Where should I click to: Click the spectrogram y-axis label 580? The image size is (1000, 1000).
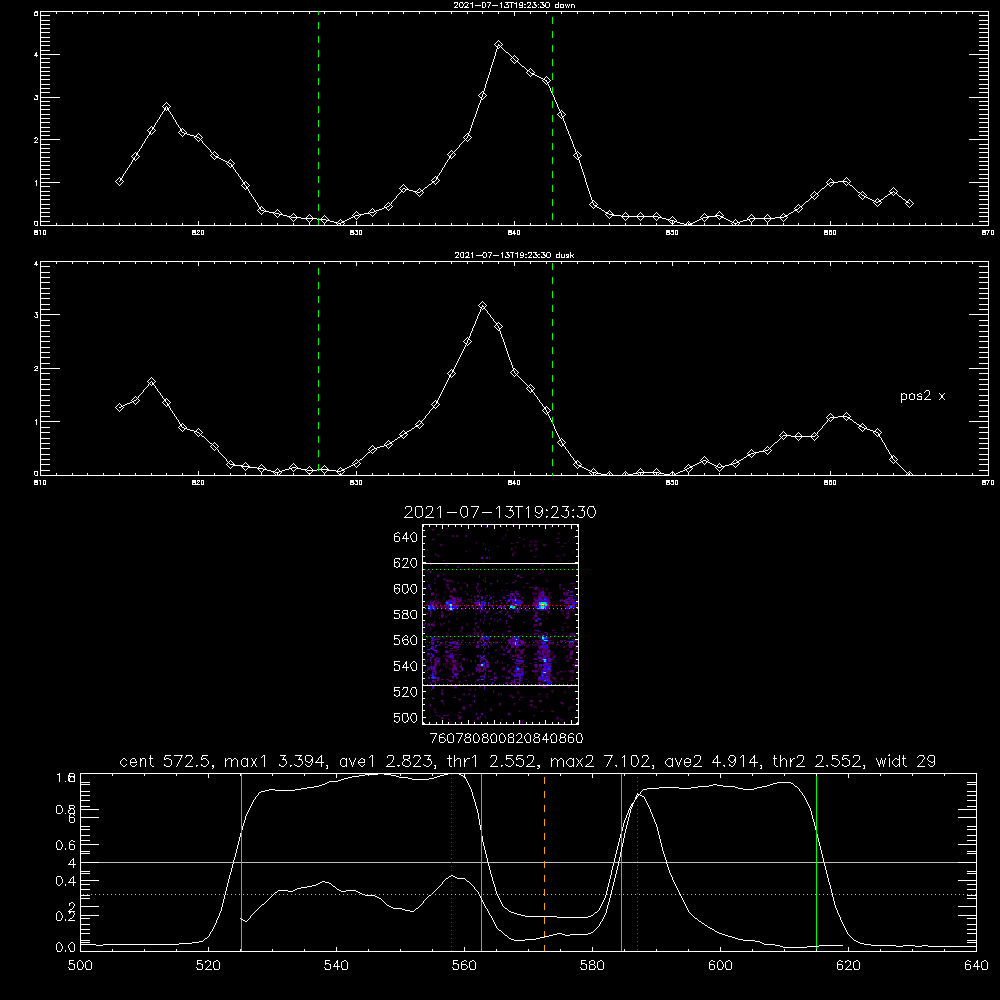406,615
